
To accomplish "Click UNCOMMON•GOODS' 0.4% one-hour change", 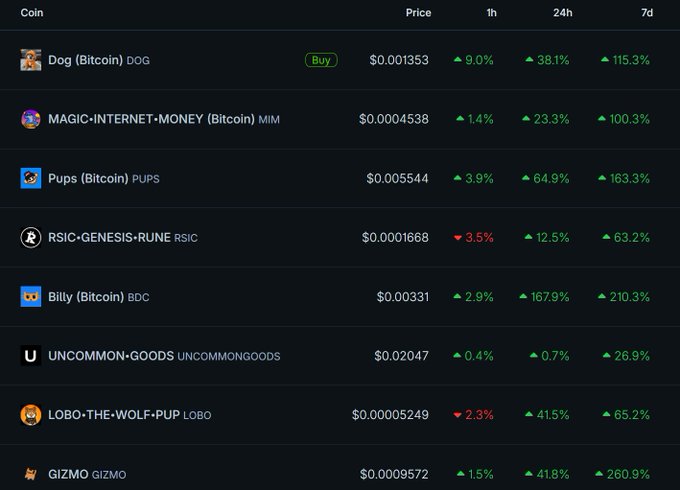I will tap(474, 356).
